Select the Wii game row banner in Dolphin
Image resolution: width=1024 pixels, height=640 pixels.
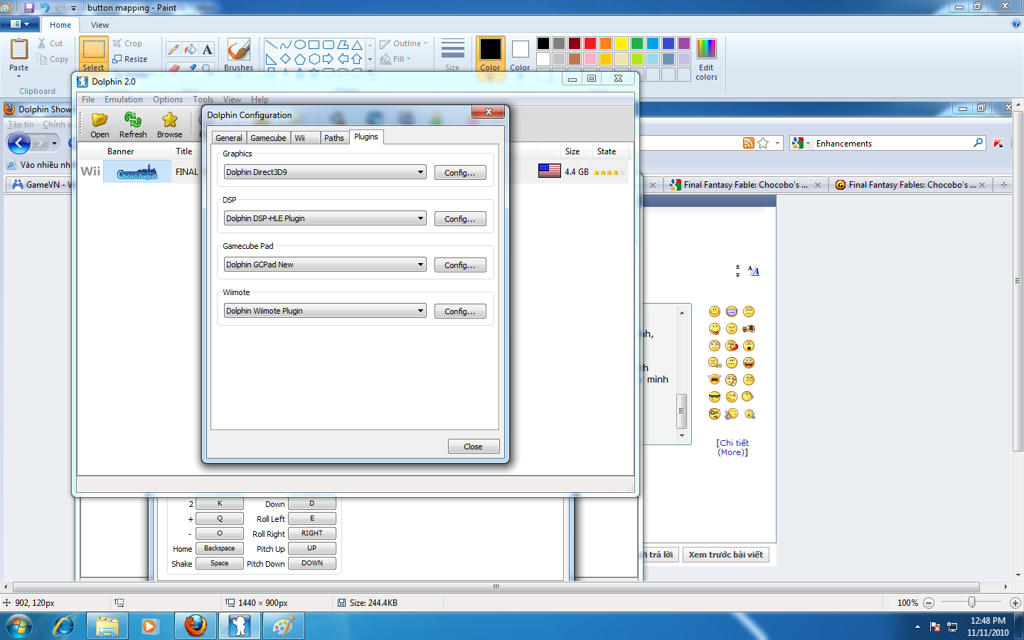pyautogui.click(x=137, y=172)
